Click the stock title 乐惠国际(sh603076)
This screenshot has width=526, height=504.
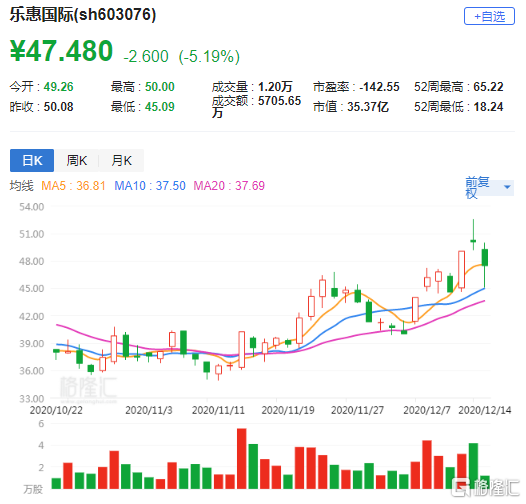coord(83,15)
